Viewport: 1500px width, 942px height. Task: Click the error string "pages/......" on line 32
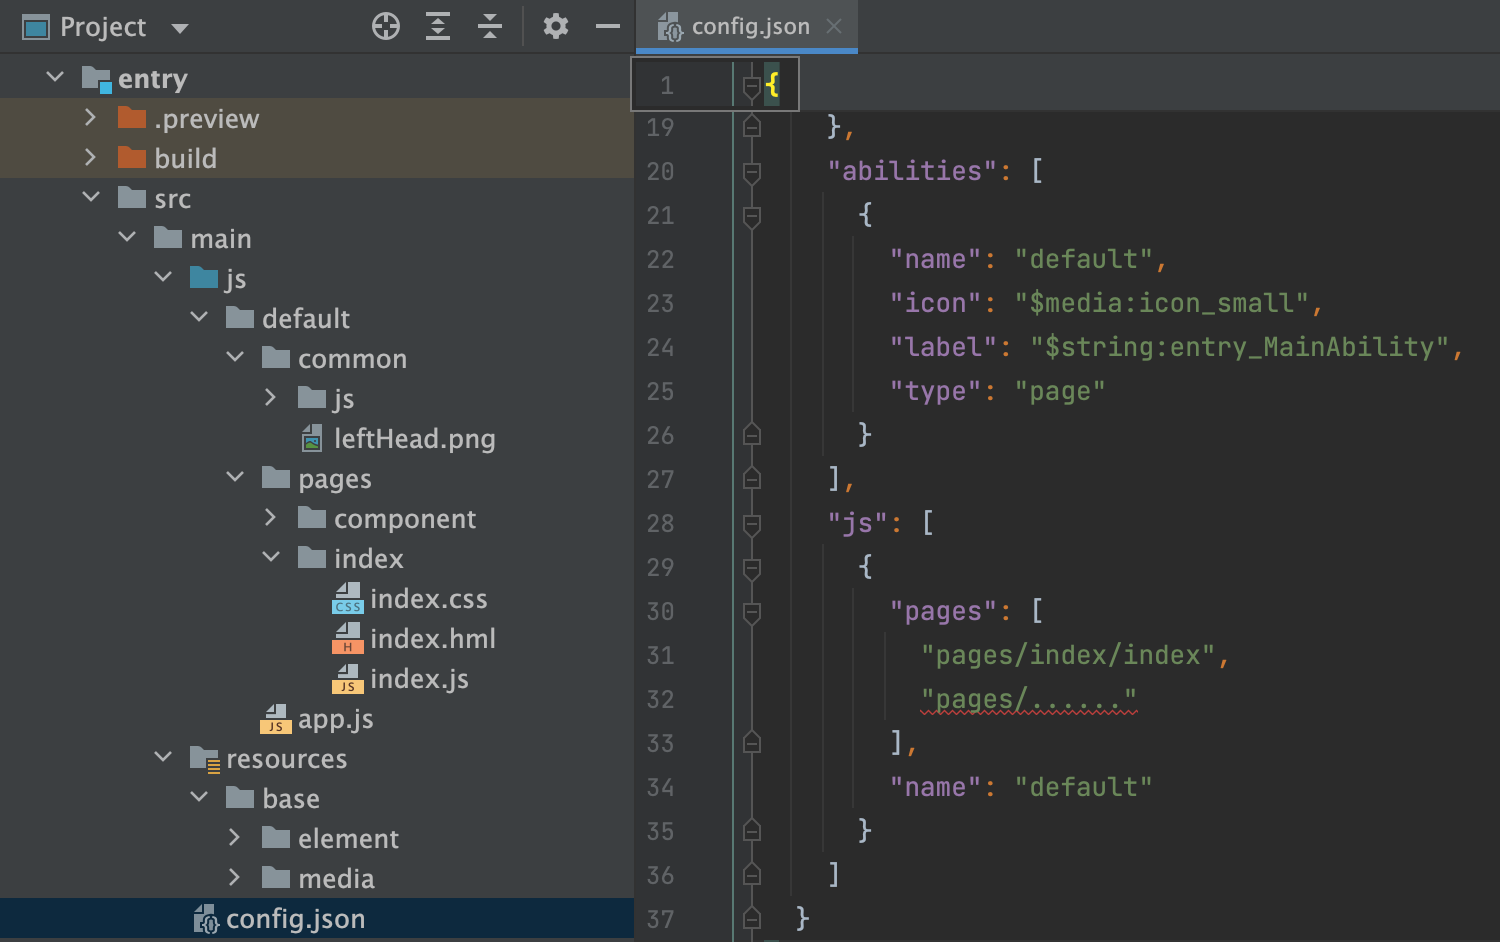click(x=1029, y=699)
